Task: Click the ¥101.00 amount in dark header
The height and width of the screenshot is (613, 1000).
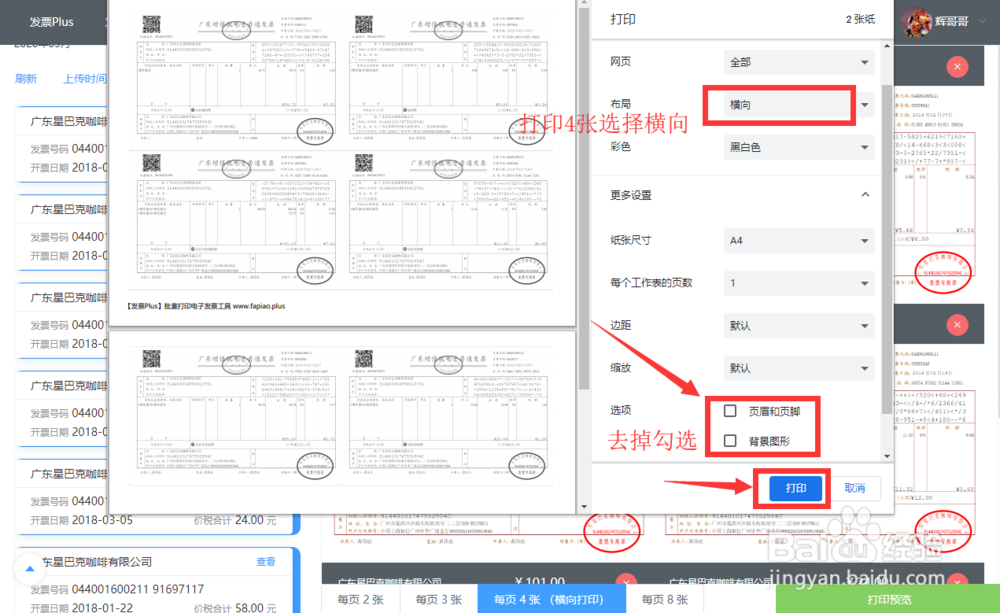Action: click(540, 581)
